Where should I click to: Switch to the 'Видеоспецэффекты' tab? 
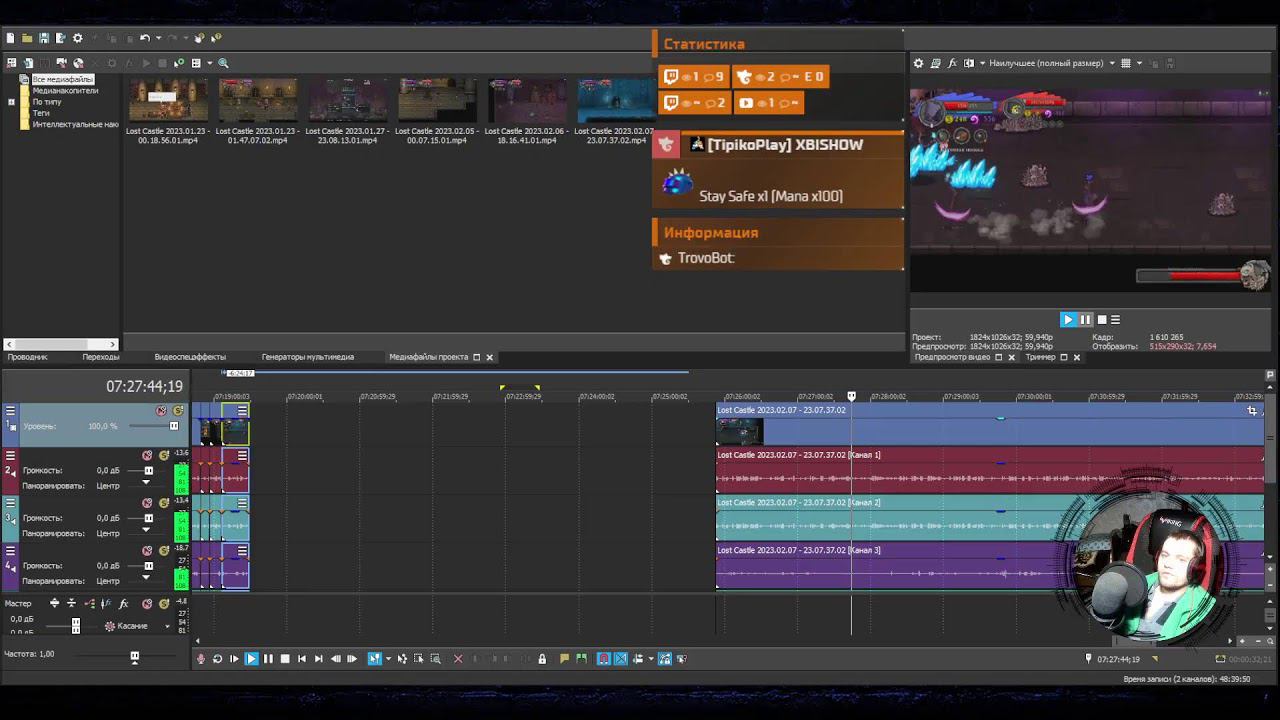point(190,357)
